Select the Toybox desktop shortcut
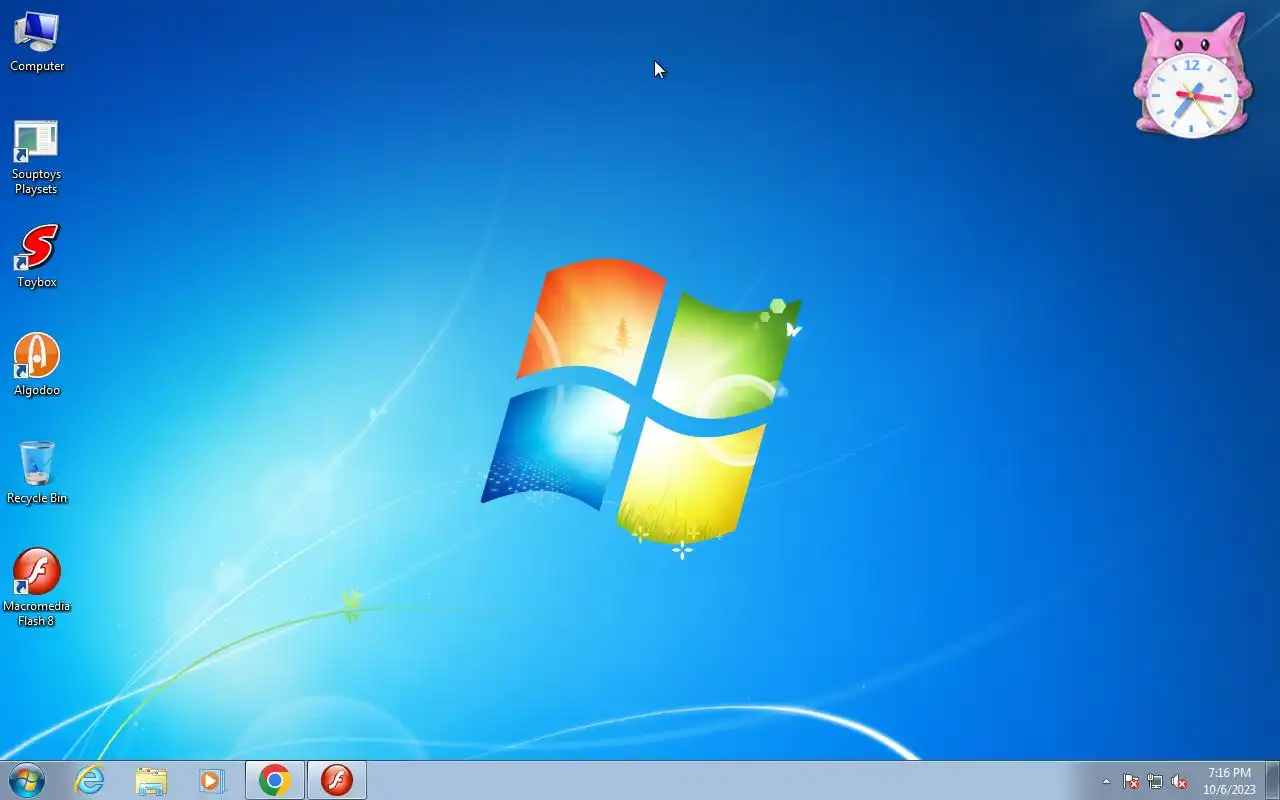This screenshot has width=1280, height=800. [x=37, y=257]
